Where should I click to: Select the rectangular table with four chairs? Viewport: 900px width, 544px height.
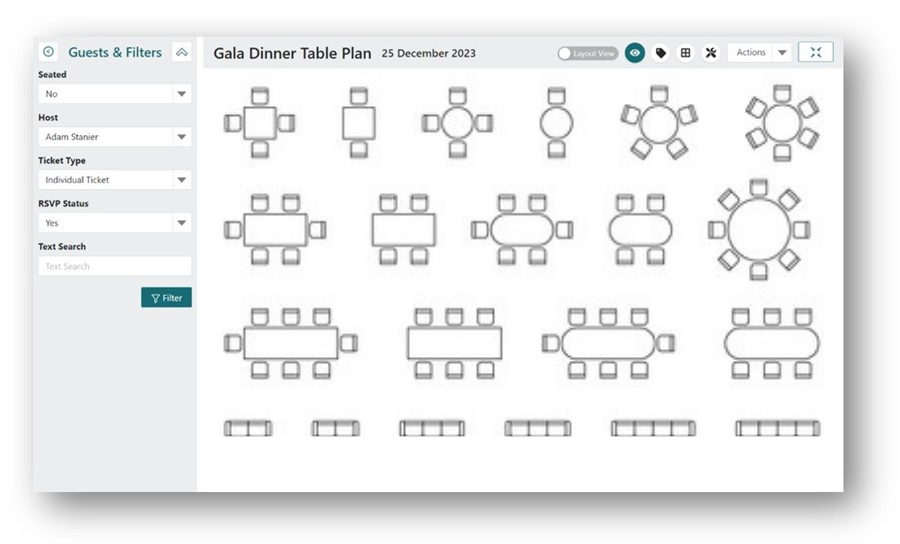(x=404, y=230)
